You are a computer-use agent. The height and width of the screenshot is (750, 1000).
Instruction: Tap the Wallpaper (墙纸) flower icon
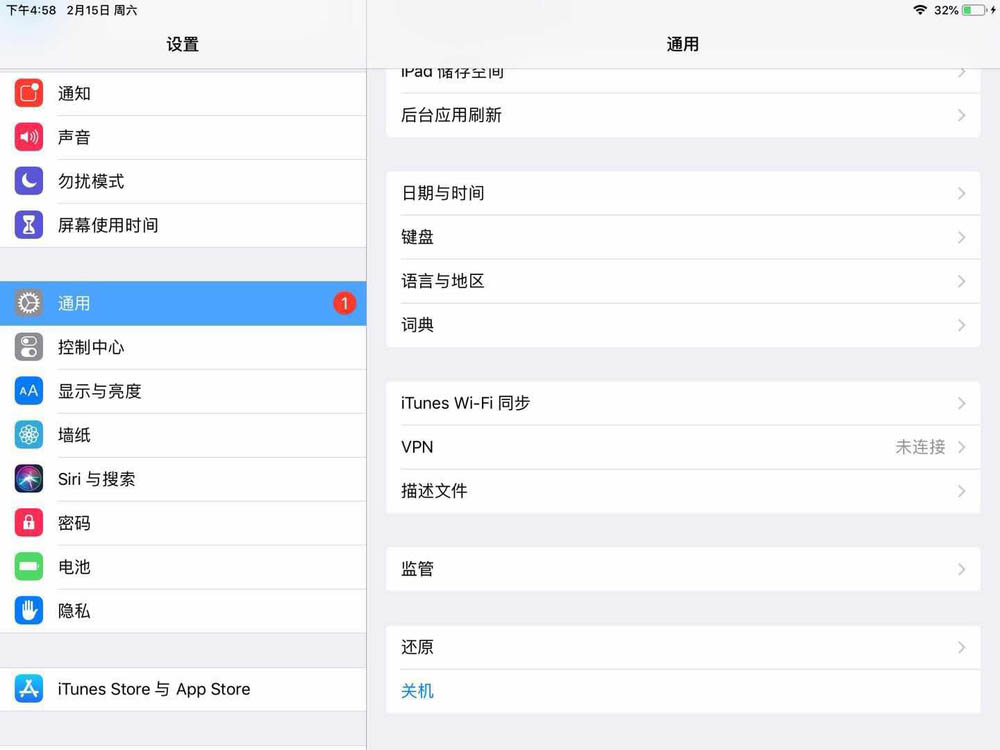[29, 436]
